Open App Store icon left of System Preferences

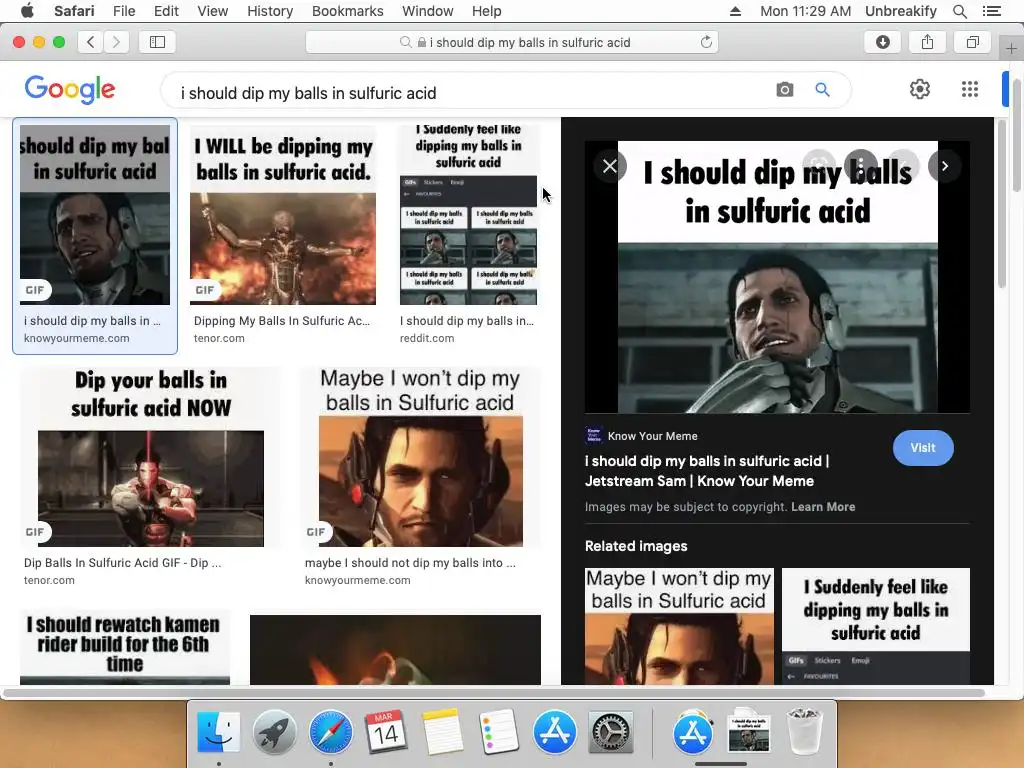[x=554, y=732]
